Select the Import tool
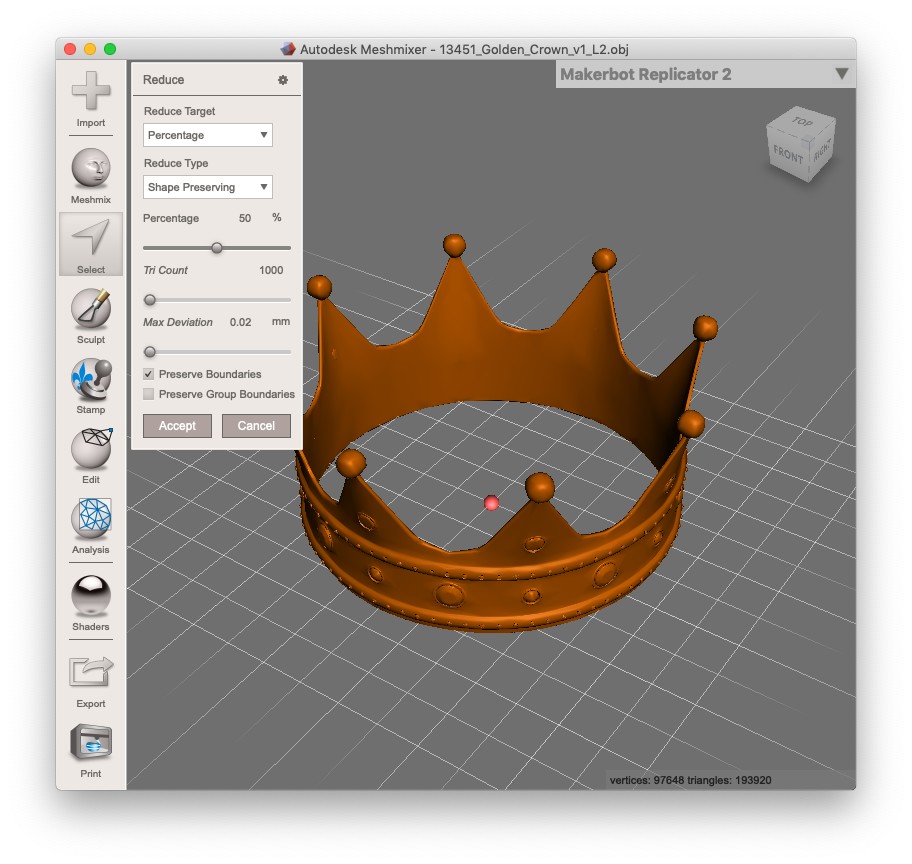Screen dimensions: 912x864 point(90,100)
